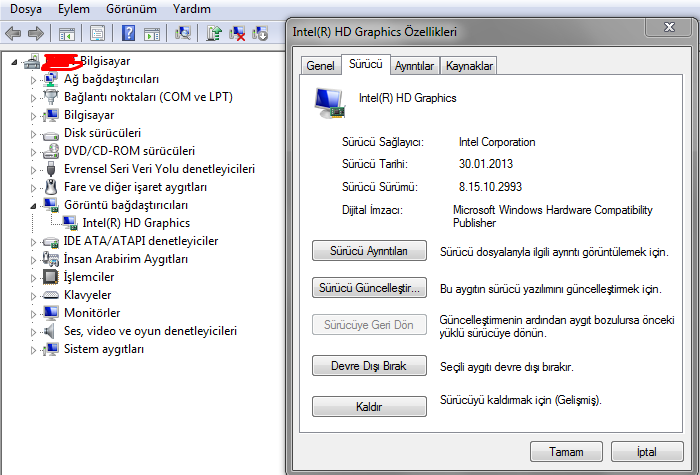
Task: Collapse the Görüntü bağdaştırıcıları node
Action: 33,206
